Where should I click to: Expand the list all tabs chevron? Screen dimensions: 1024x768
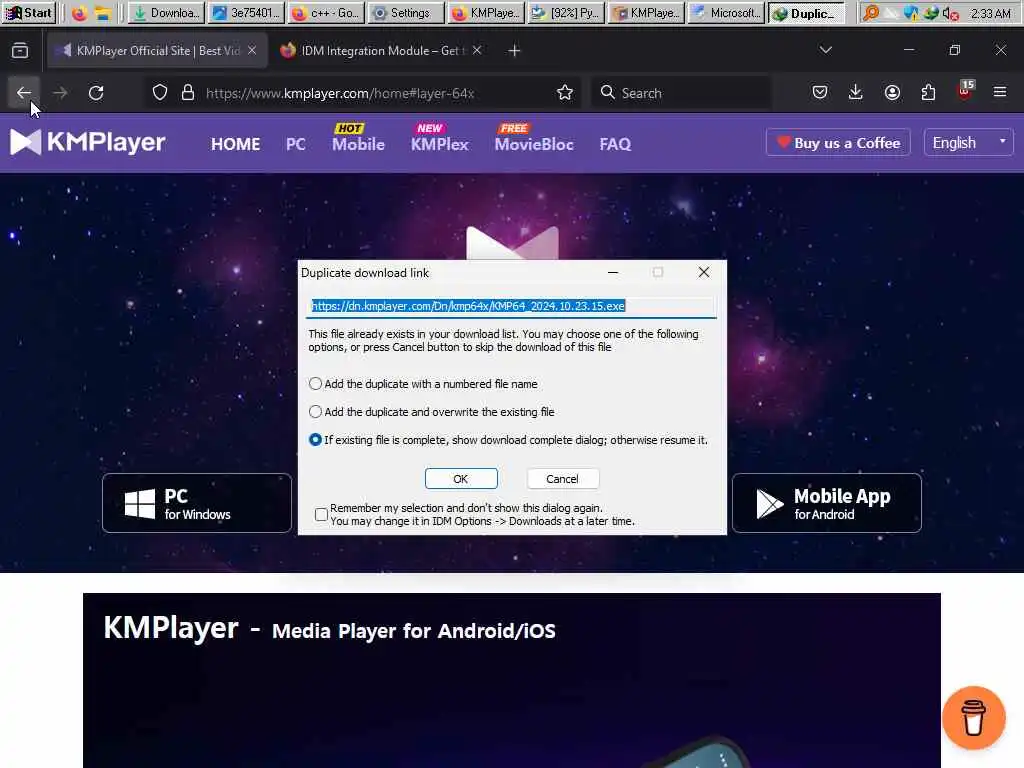pos(825,50)
